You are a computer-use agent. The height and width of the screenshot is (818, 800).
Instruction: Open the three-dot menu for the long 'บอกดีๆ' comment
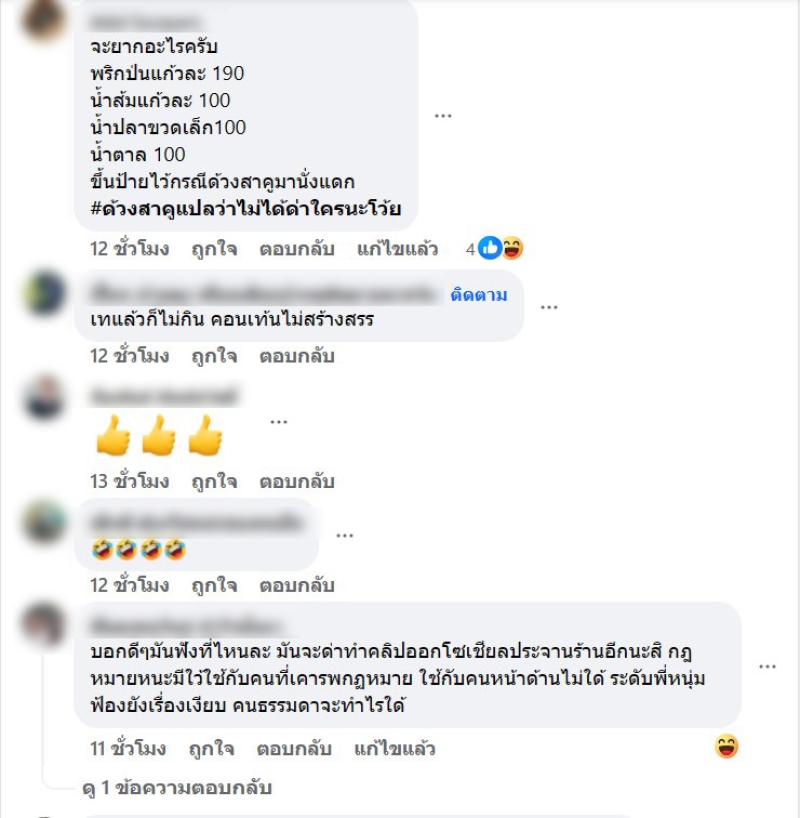pyautogui.click(x=767, y=667)
